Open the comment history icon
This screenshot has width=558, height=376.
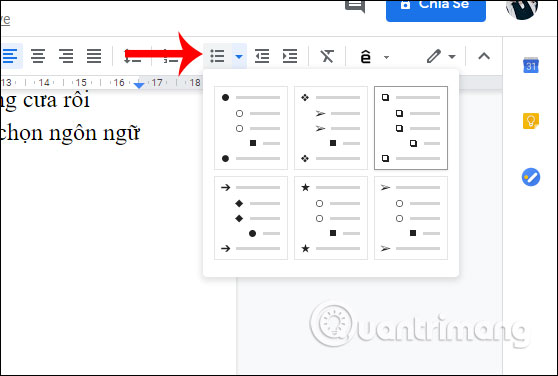pos(355,6)
